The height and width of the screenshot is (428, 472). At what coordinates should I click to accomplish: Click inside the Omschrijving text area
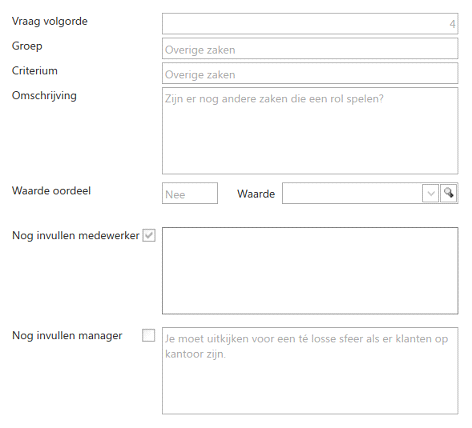point(310,131)
